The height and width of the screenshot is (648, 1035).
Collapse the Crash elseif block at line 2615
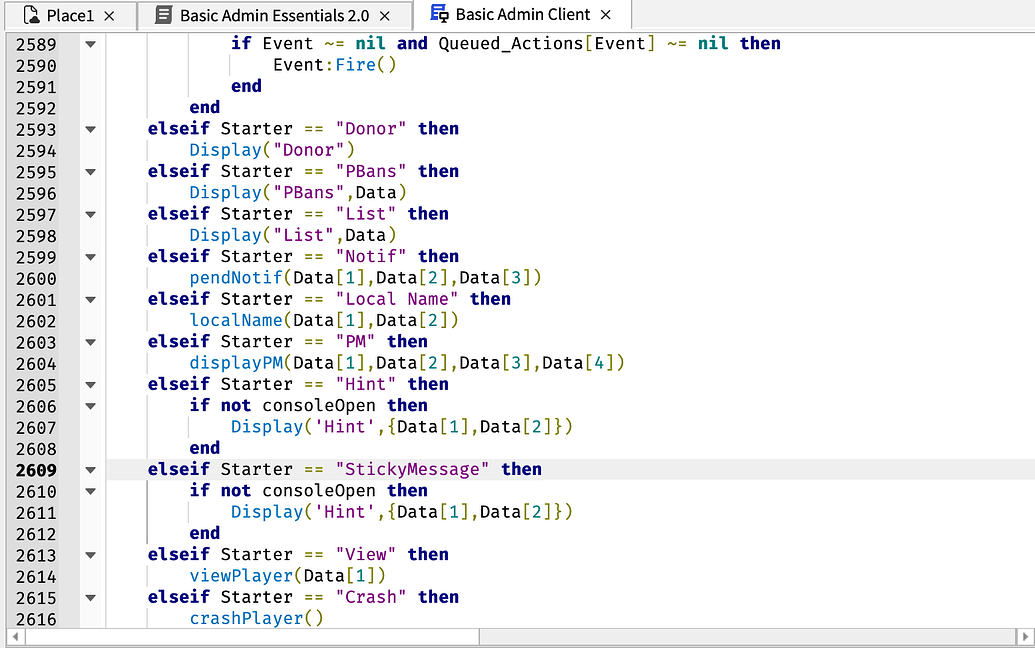coord(89,597)
